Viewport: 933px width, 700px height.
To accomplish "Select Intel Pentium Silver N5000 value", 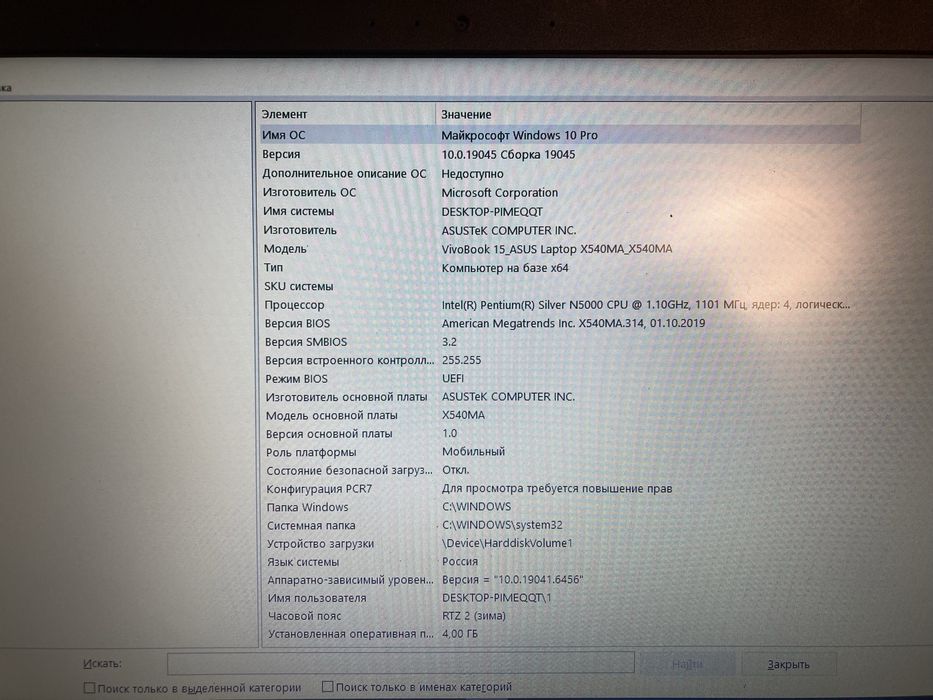I will (x=646, y=305).
